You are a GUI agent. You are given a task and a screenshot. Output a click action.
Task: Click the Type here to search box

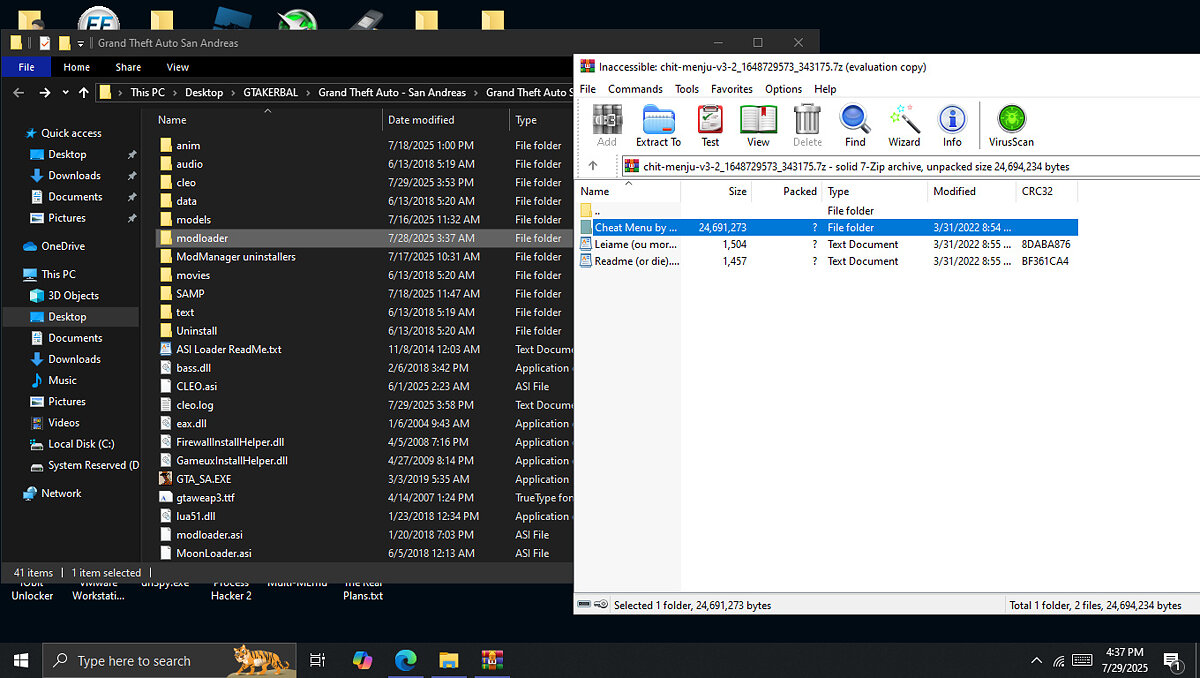coord(134,661)
